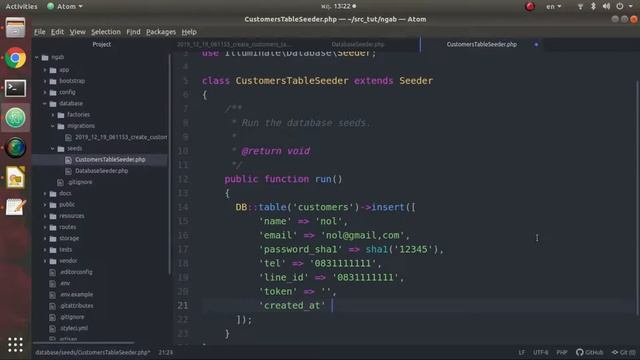Screen dimensions: 640x360
Task: Collapse the migrations folder
Action: click(53, 126)
